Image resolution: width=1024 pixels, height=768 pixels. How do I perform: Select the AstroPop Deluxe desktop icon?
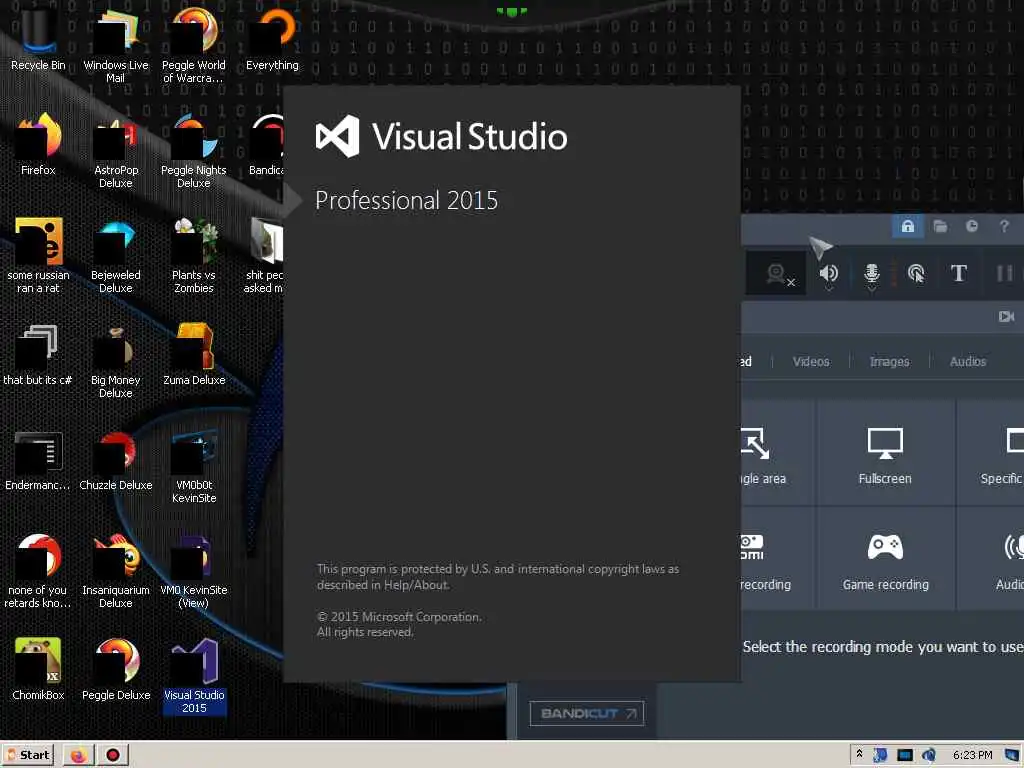[x=116, y=150]
